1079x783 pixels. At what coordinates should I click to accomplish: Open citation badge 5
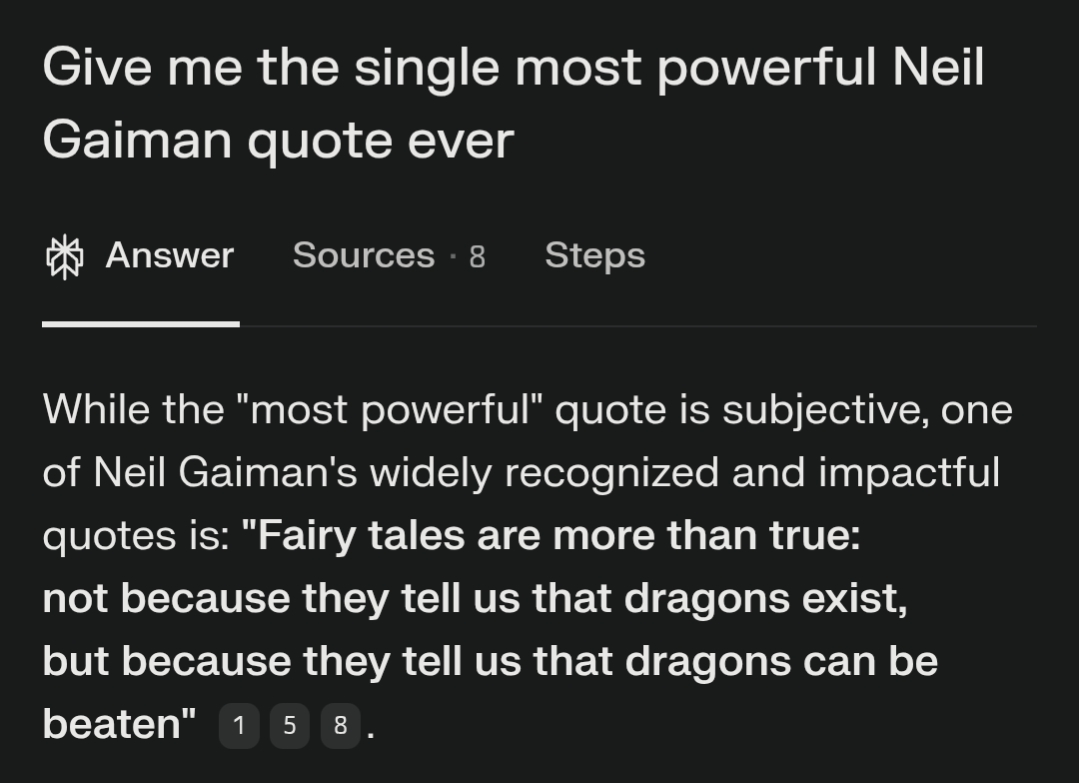[x=290, y=725]
